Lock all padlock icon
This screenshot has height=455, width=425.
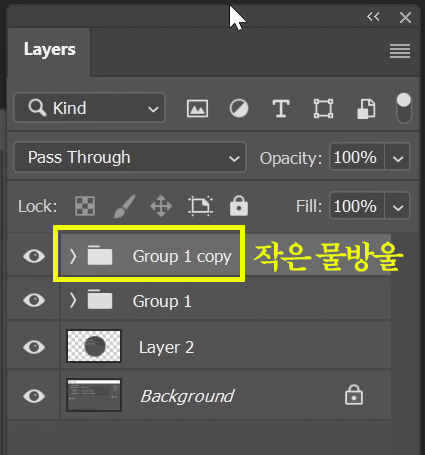(x=239, y=205)
